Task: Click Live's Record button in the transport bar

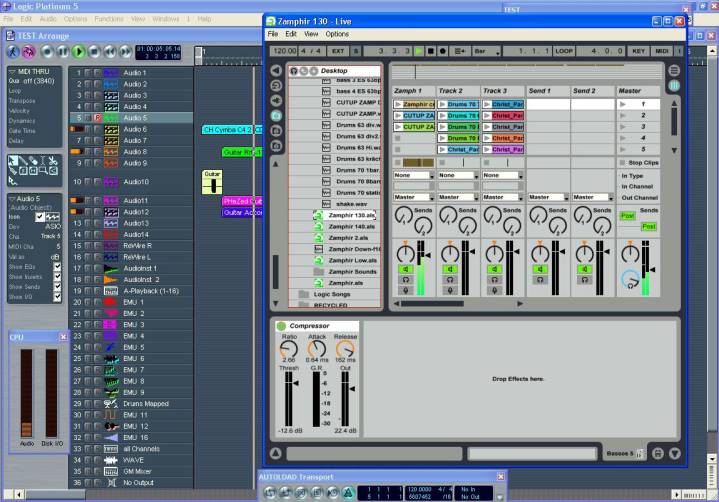Action: point(442,51)
